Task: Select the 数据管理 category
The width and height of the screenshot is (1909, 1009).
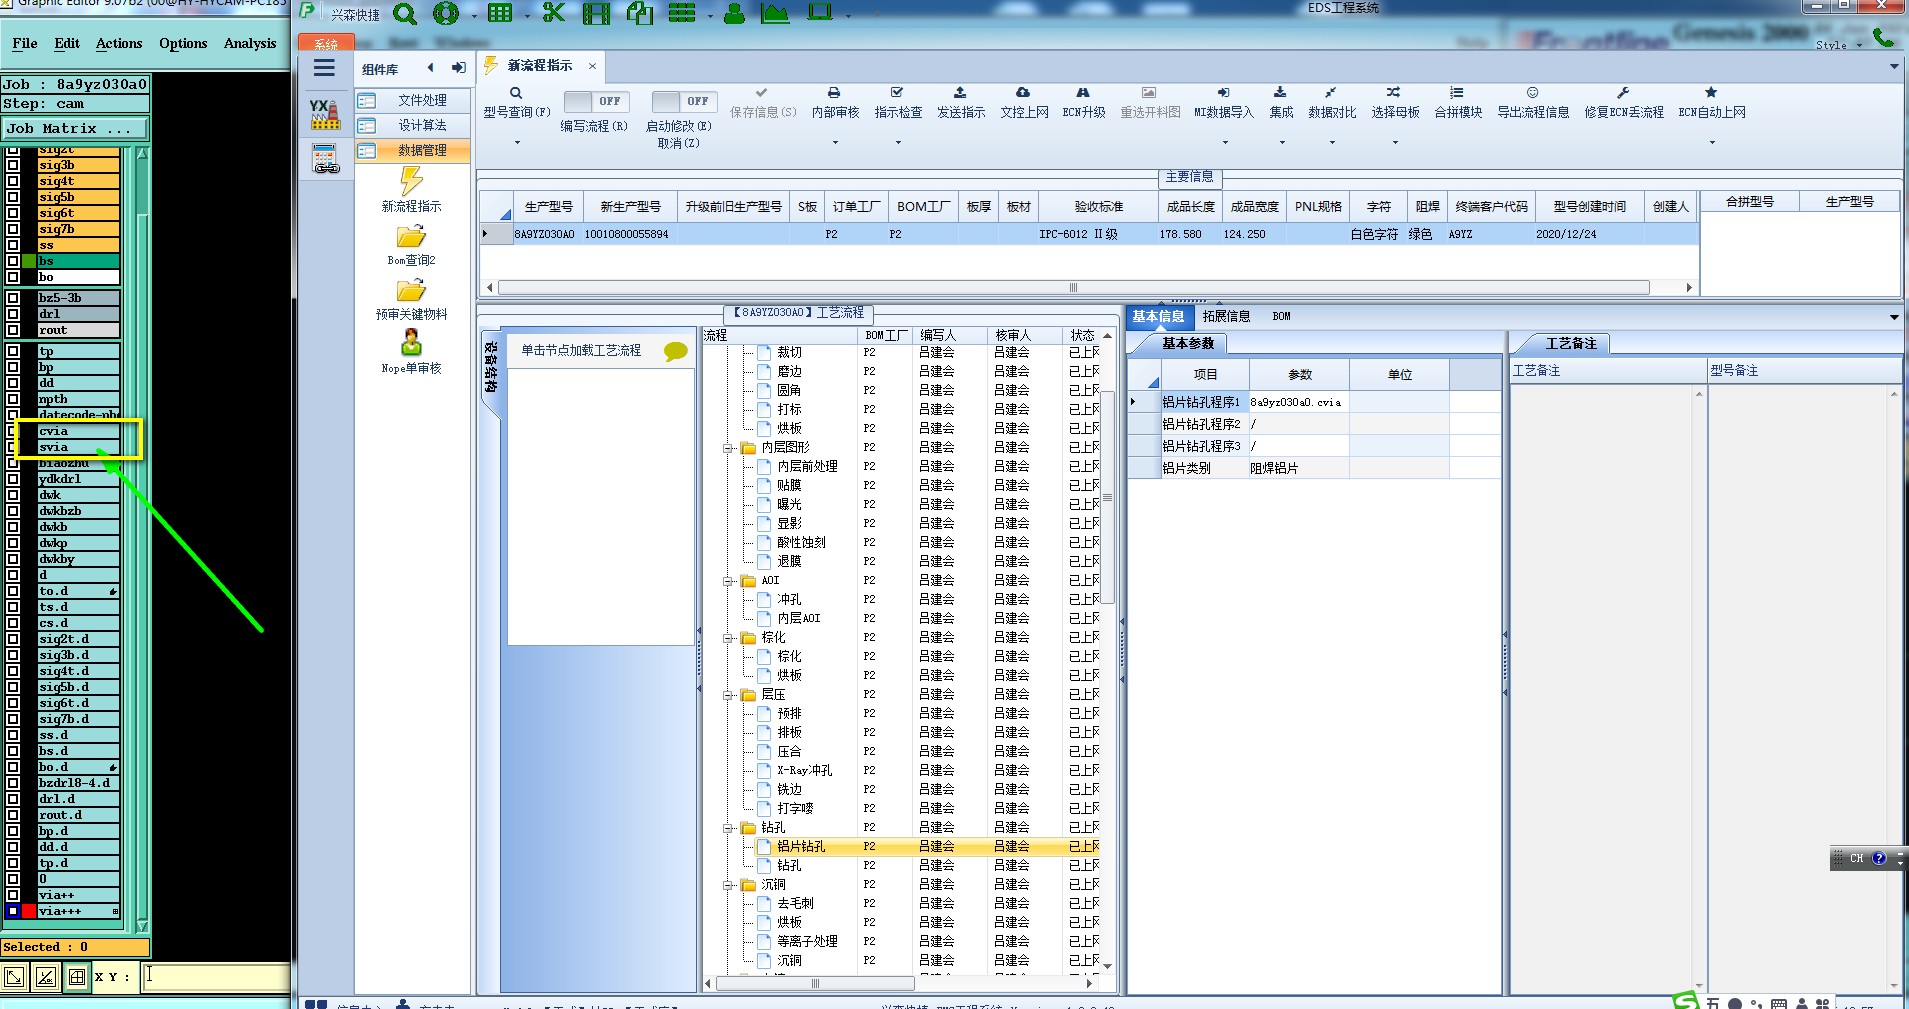Action: coord(412,150)
